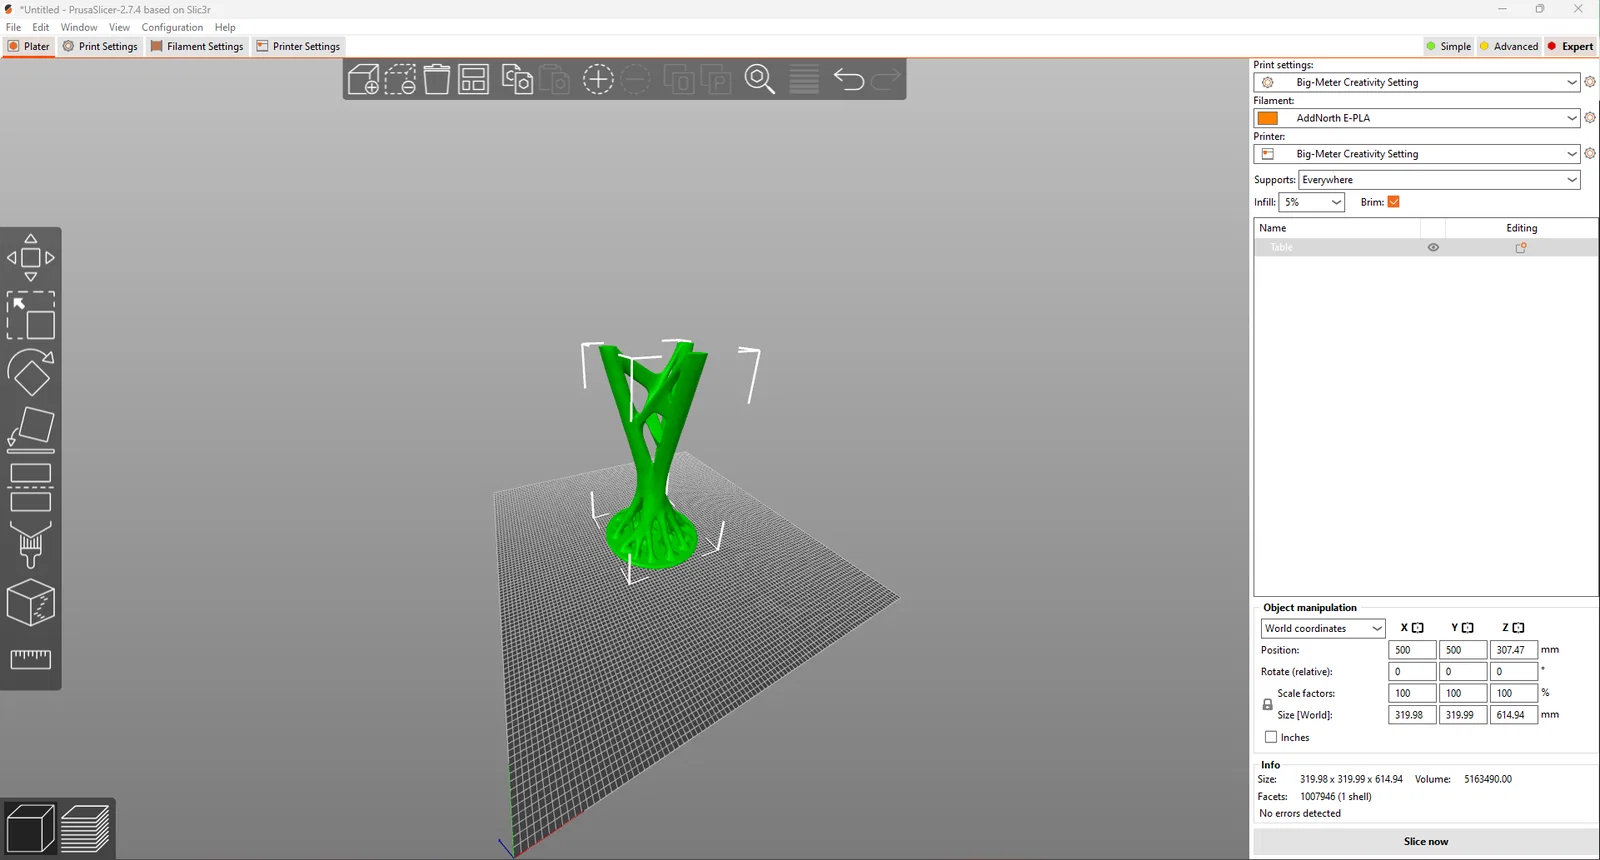Screen dimensions: 1600x860
Task: Click the editing icon in Table row
Action: (x=1521, y=248)
